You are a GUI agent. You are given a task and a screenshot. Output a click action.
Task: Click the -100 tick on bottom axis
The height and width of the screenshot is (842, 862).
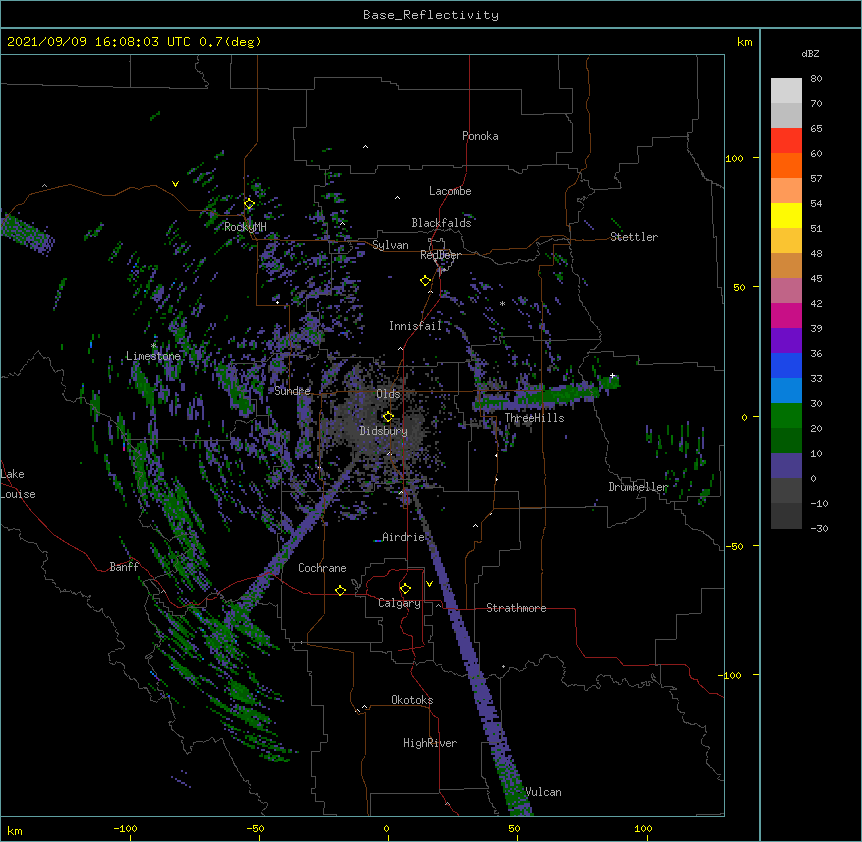[125, 828]
